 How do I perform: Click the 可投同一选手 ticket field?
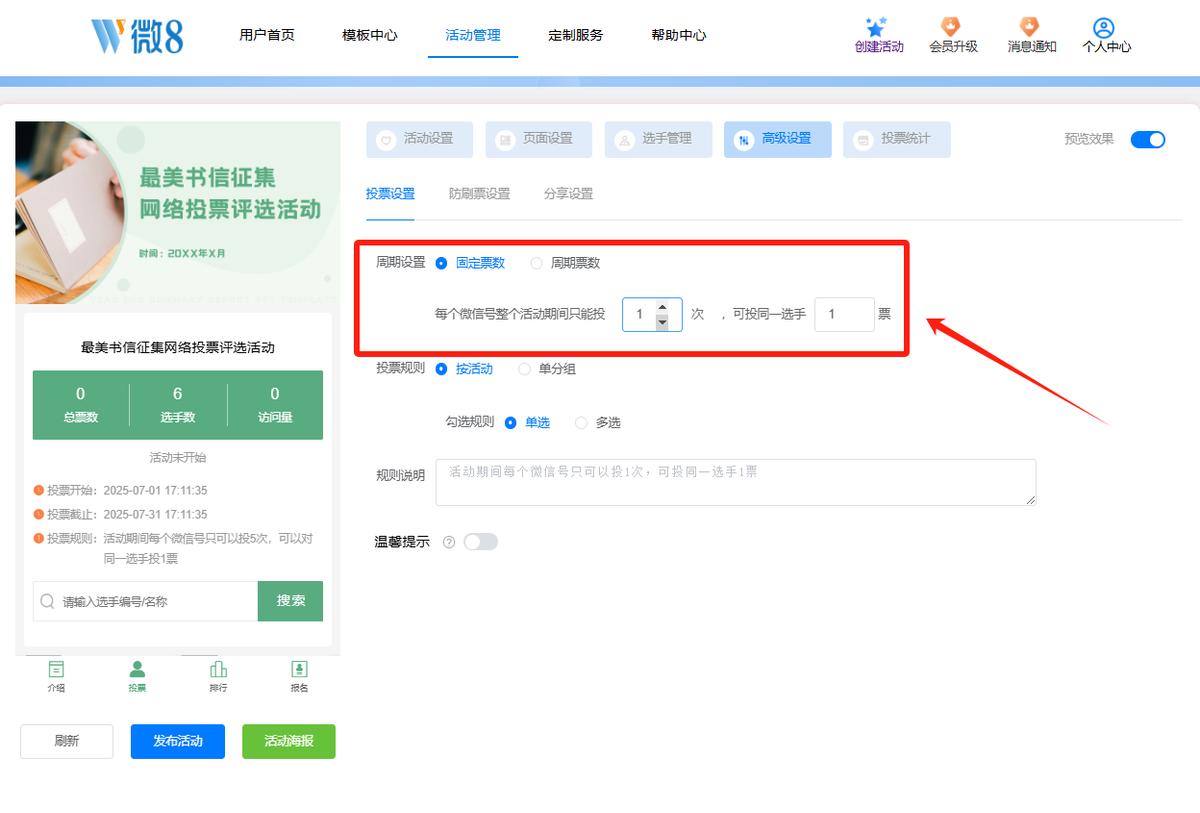click(x=845, y=314)
